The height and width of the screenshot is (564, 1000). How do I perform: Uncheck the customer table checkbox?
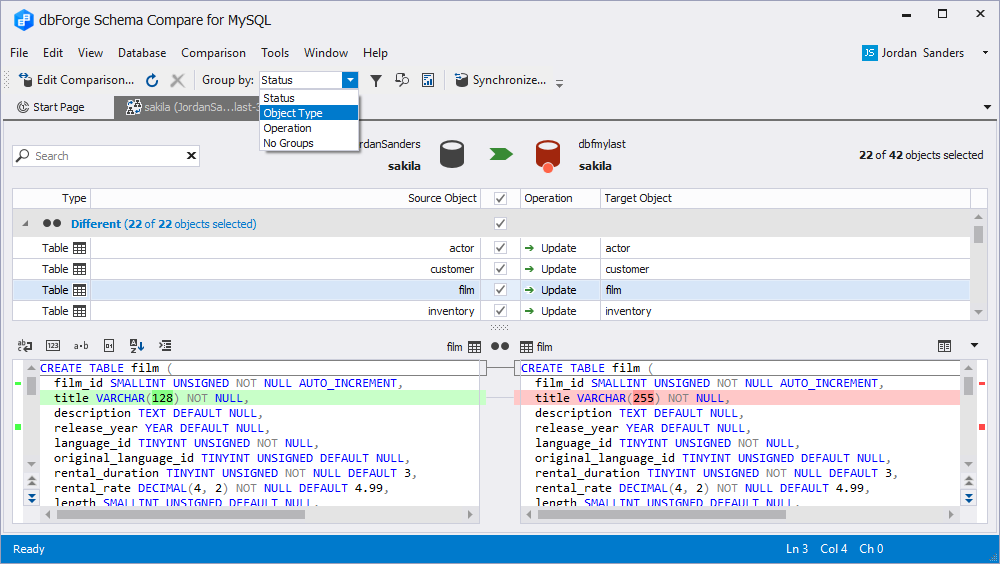point(501,269)
